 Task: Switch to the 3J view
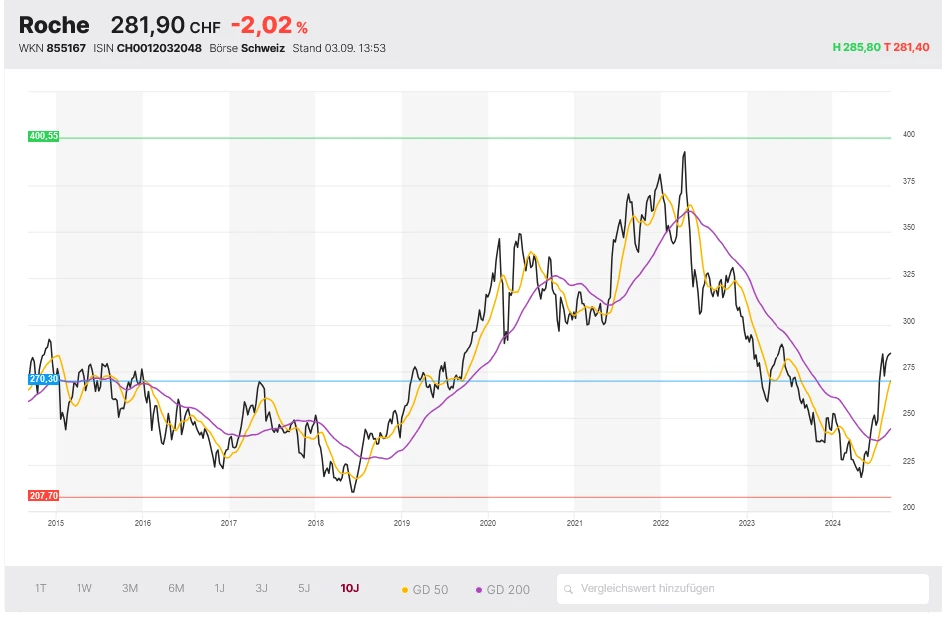click(x=261, y=588)
